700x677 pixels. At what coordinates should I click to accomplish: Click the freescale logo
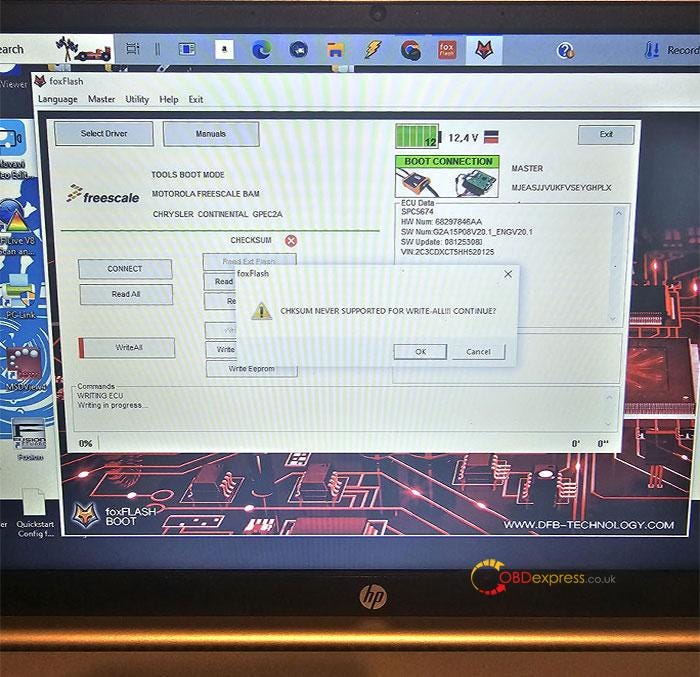(103, 195)
